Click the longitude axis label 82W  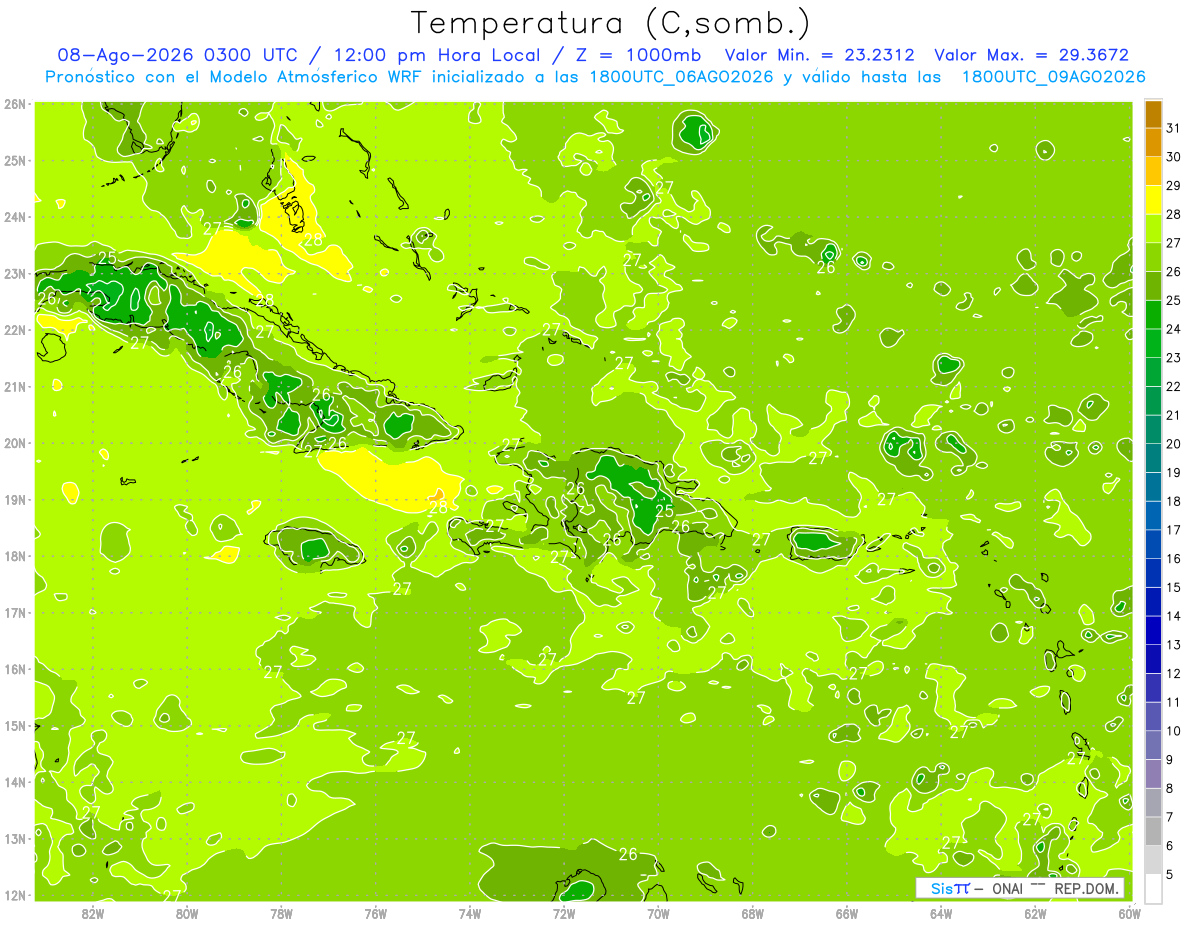tap(93, 912)
